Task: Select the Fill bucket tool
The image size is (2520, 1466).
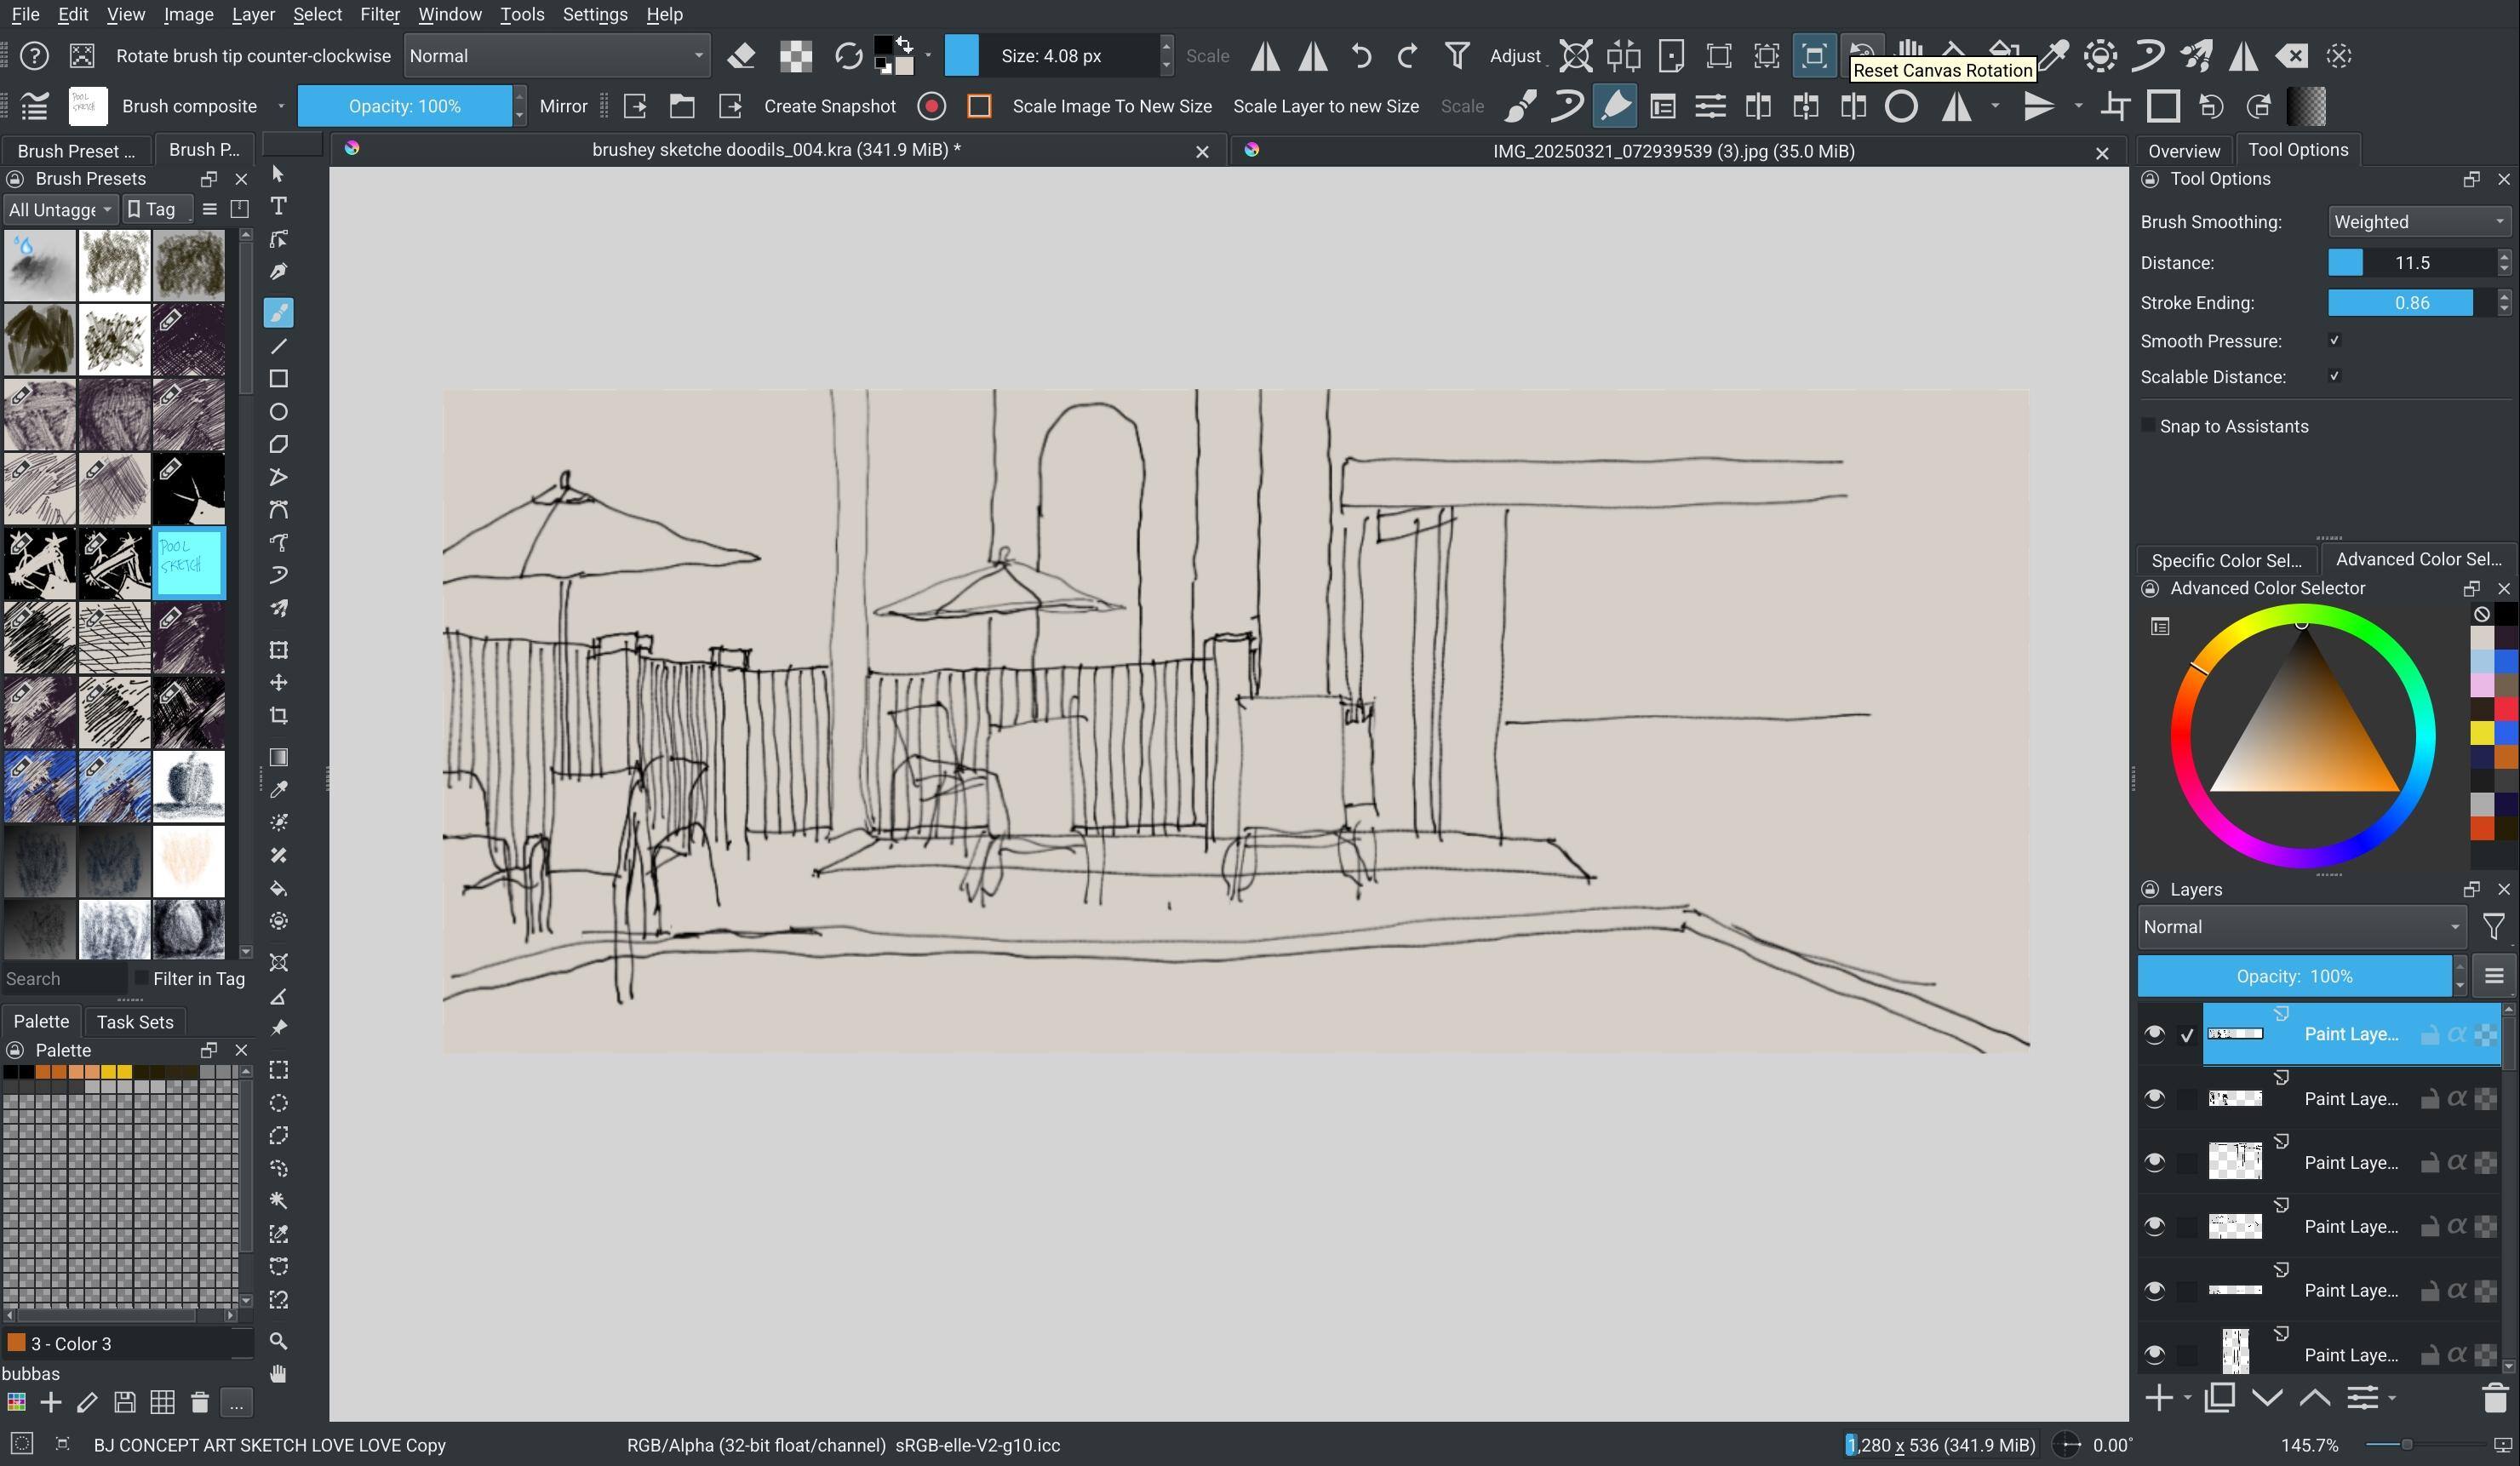Action: [x=279, y=888]
